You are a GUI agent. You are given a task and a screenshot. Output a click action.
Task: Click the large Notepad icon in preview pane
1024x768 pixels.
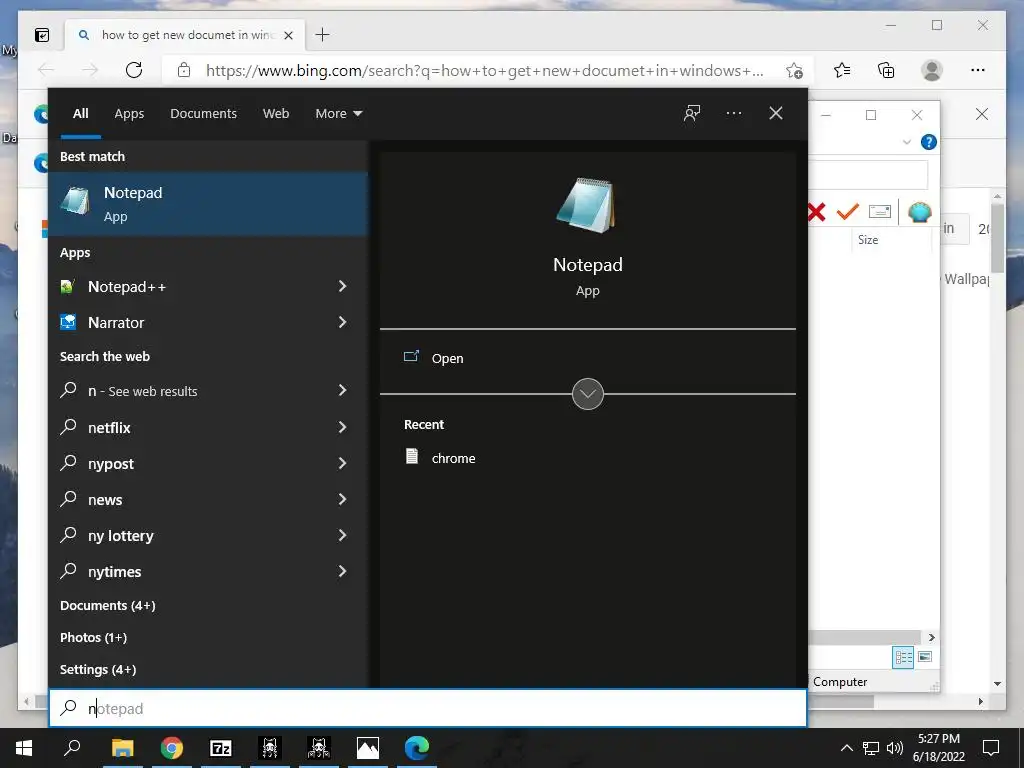click(586, 205)
